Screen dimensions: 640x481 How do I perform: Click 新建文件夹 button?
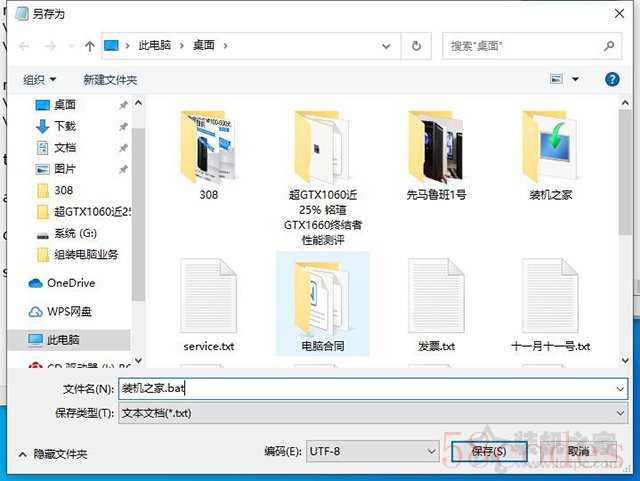coord(110,79)
